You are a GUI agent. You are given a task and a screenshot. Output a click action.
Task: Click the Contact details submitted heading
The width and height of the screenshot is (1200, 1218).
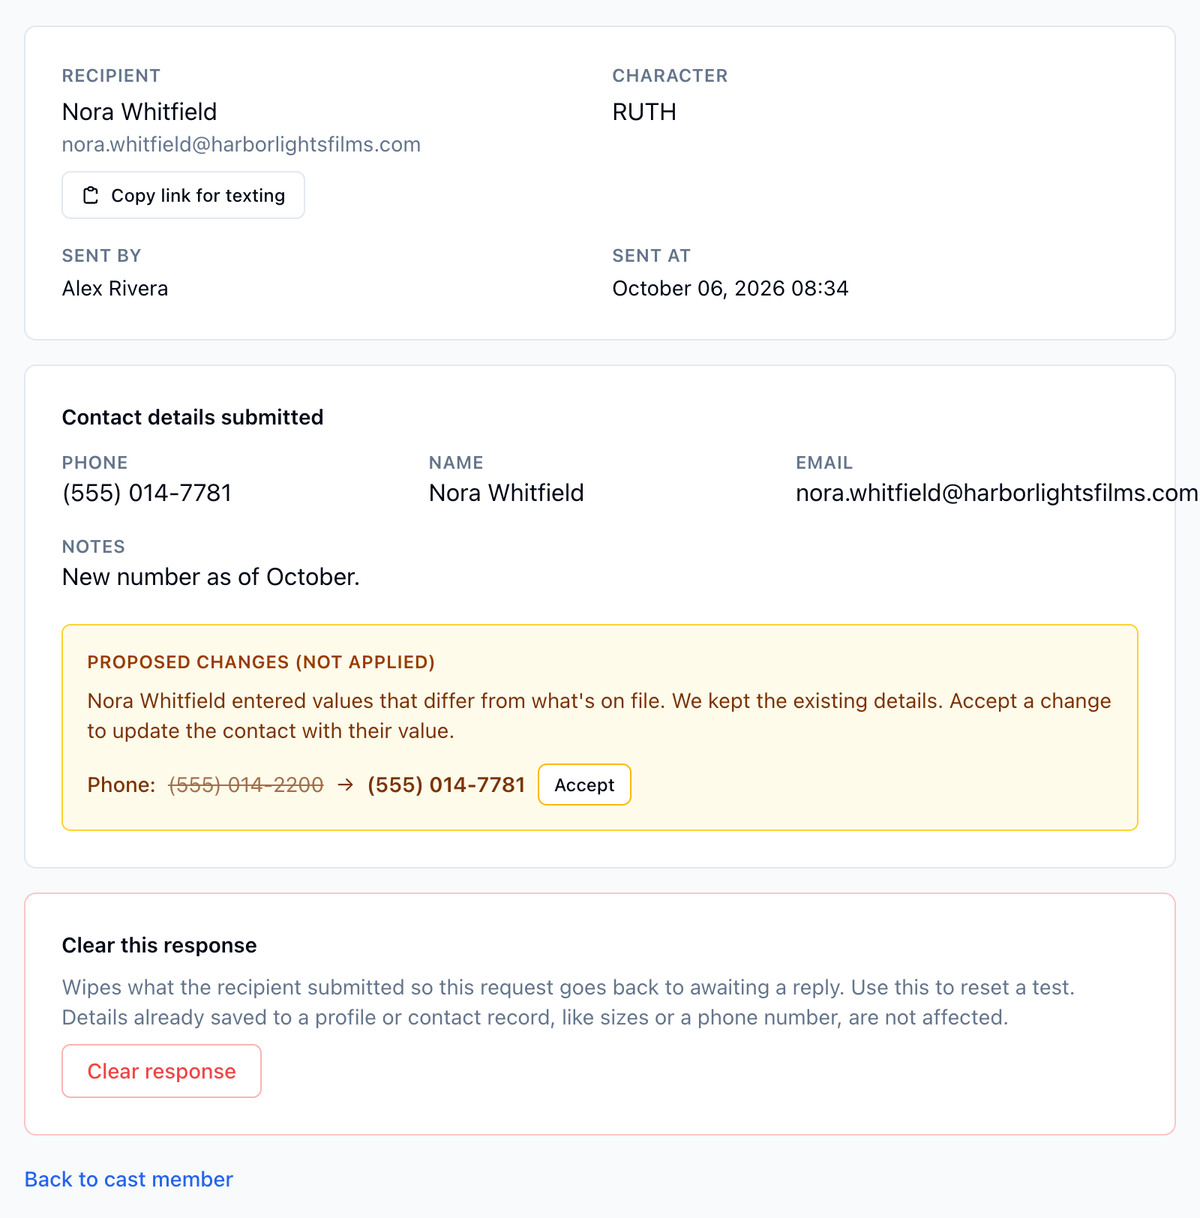click(x=193, y=417)
